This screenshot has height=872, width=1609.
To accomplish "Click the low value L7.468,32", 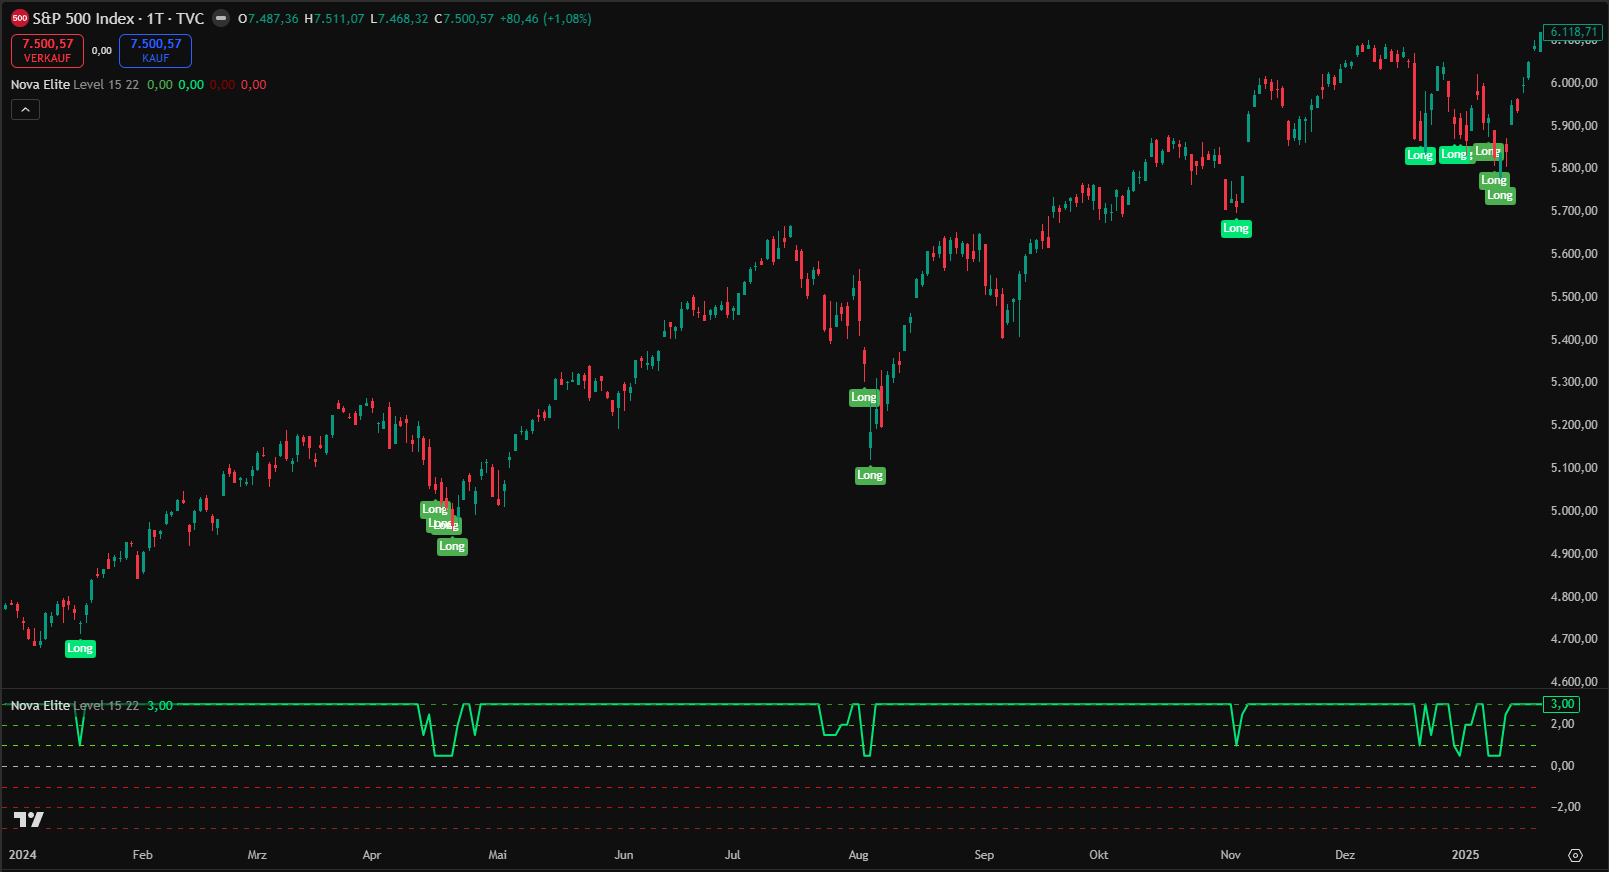I will click(x=399, y=19).
